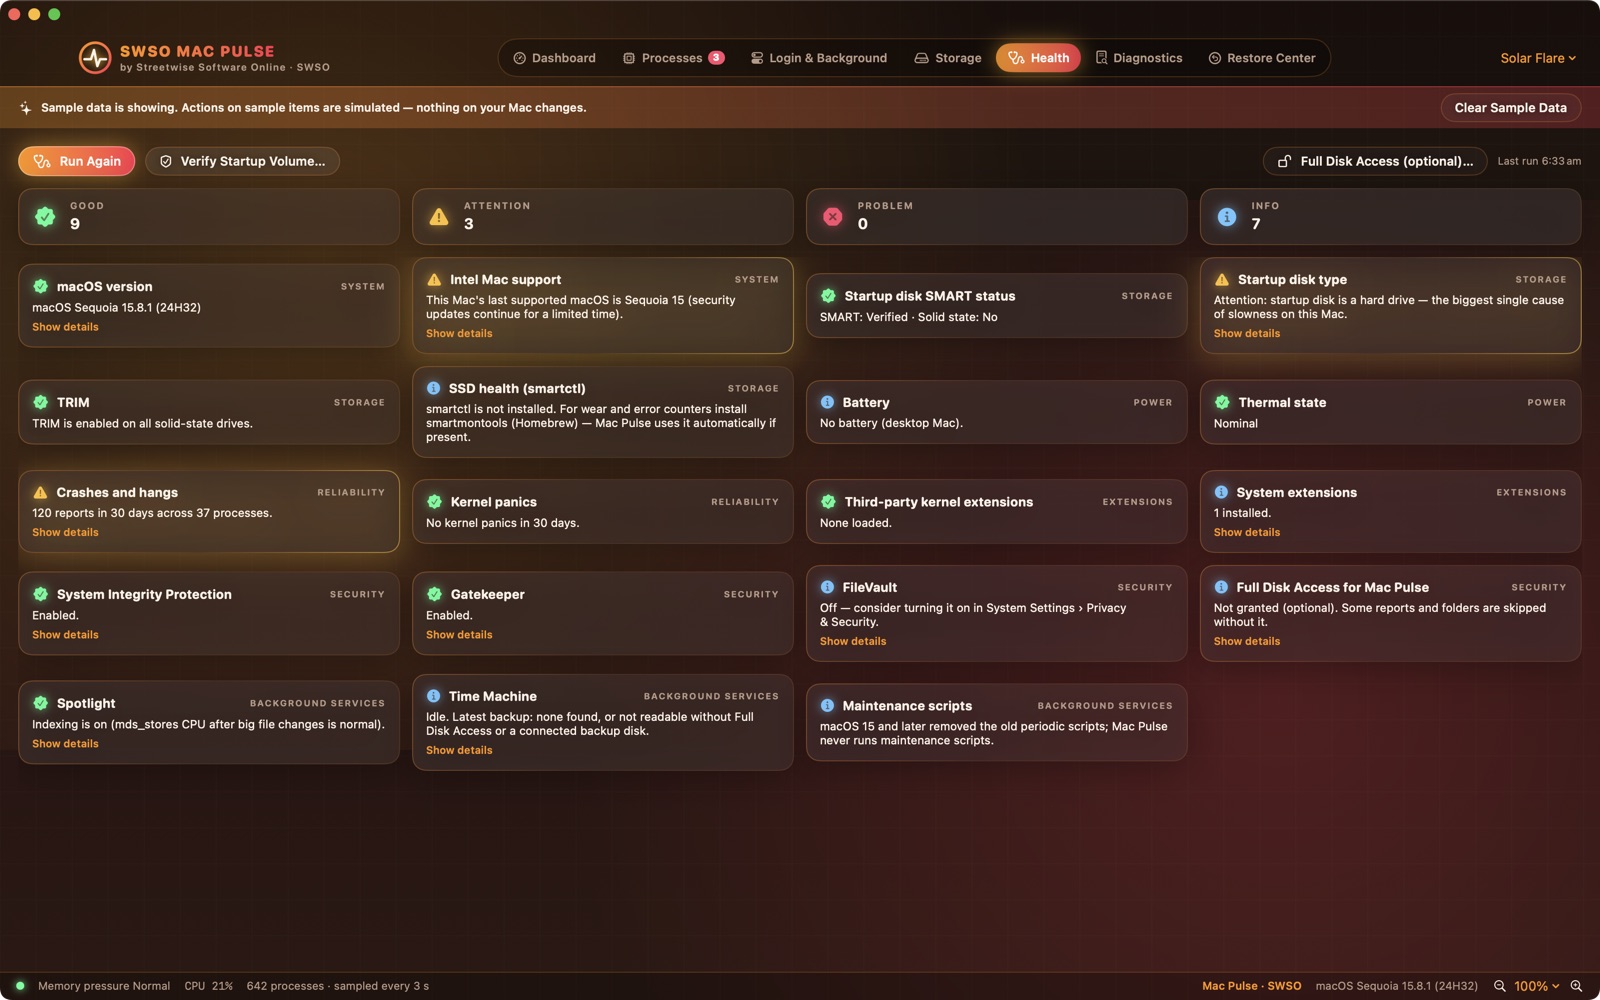The image size is (1600, 1000).
Task: Click the sparkle icon in sample data banner
Action: (25, 108)
